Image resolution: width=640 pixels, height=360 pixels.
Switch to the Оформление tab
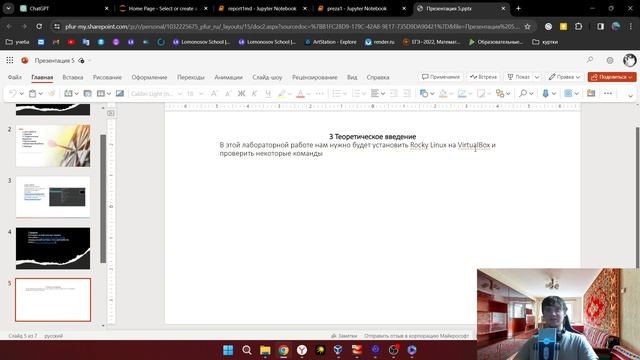(149, 77)
